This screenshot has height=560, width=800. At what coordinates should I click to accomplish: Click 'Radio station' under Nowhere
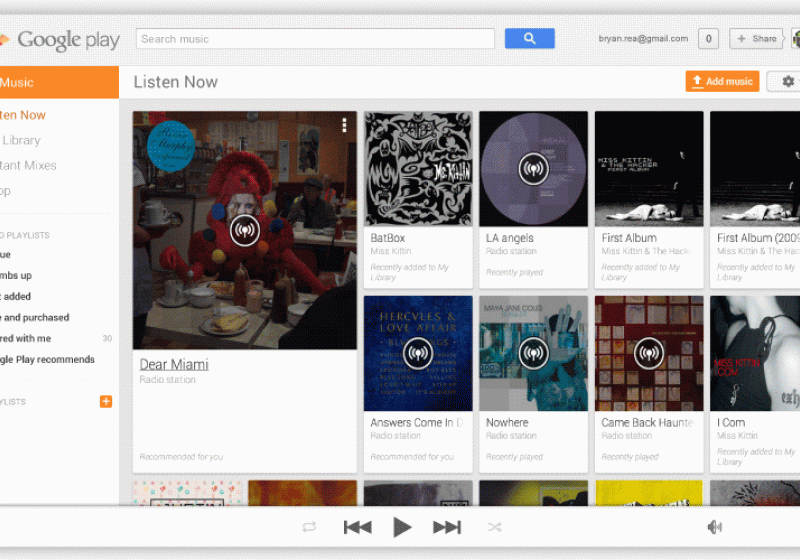point(511,436)
